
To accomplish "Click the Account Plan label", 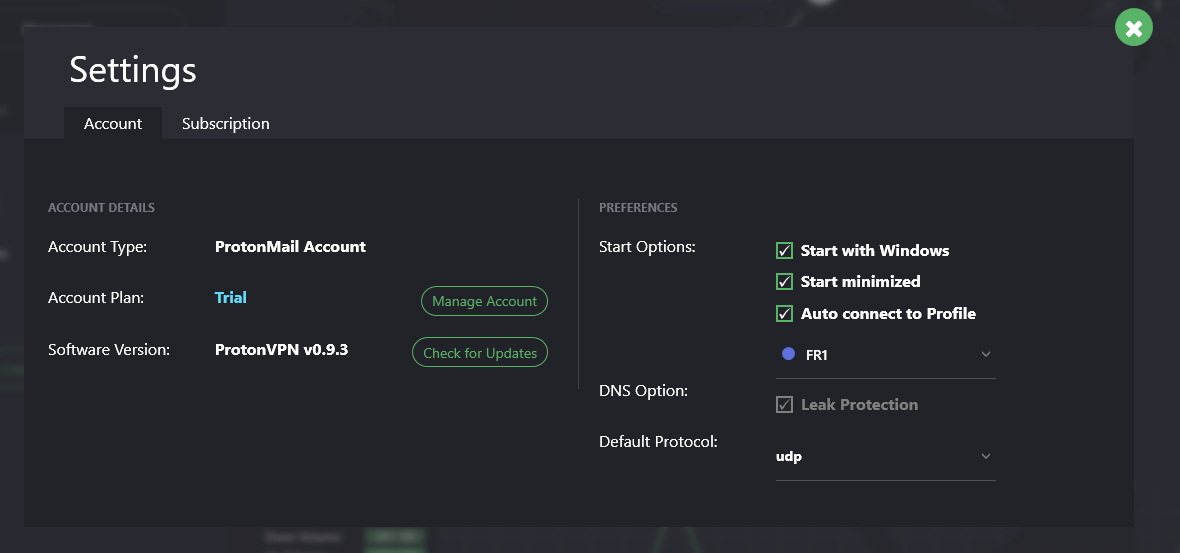I will pyautogui.click(x=96, y=297).
